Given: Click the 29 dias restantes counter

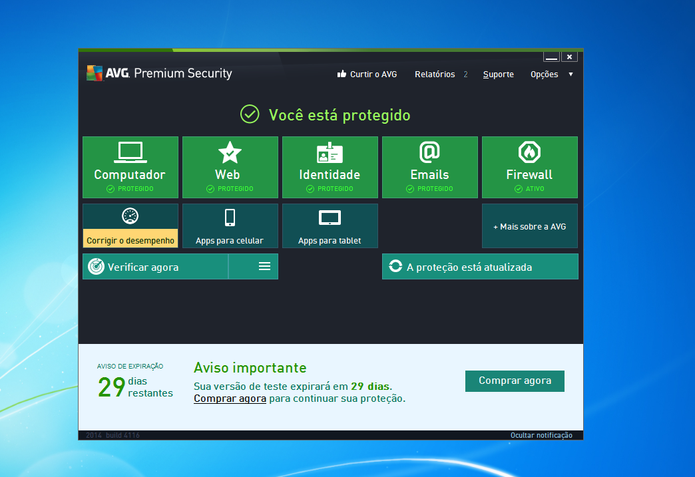Looking at the screenshot, I should point(135,387).
